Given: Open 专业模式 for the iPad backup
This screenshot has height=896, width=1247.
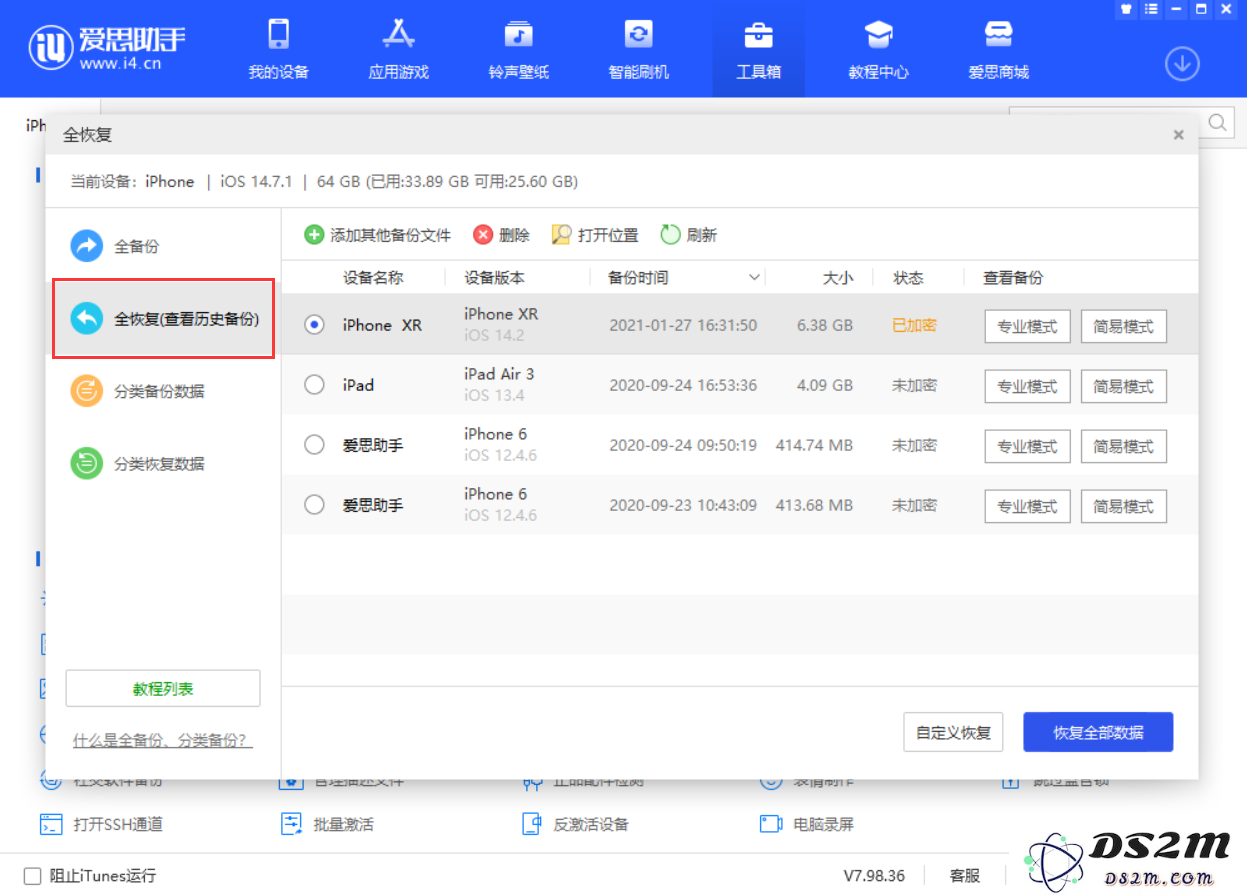Looking at the screenshot, I should pyautogui.click(x=1028, y=386).
